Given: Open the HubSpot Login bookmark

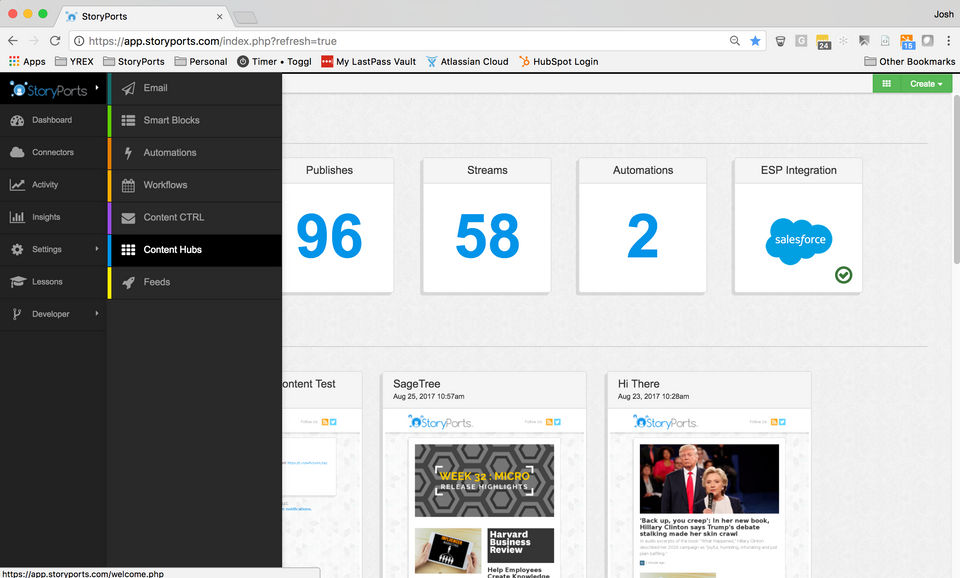Looking at the screenshot, I should click(558, 62).
